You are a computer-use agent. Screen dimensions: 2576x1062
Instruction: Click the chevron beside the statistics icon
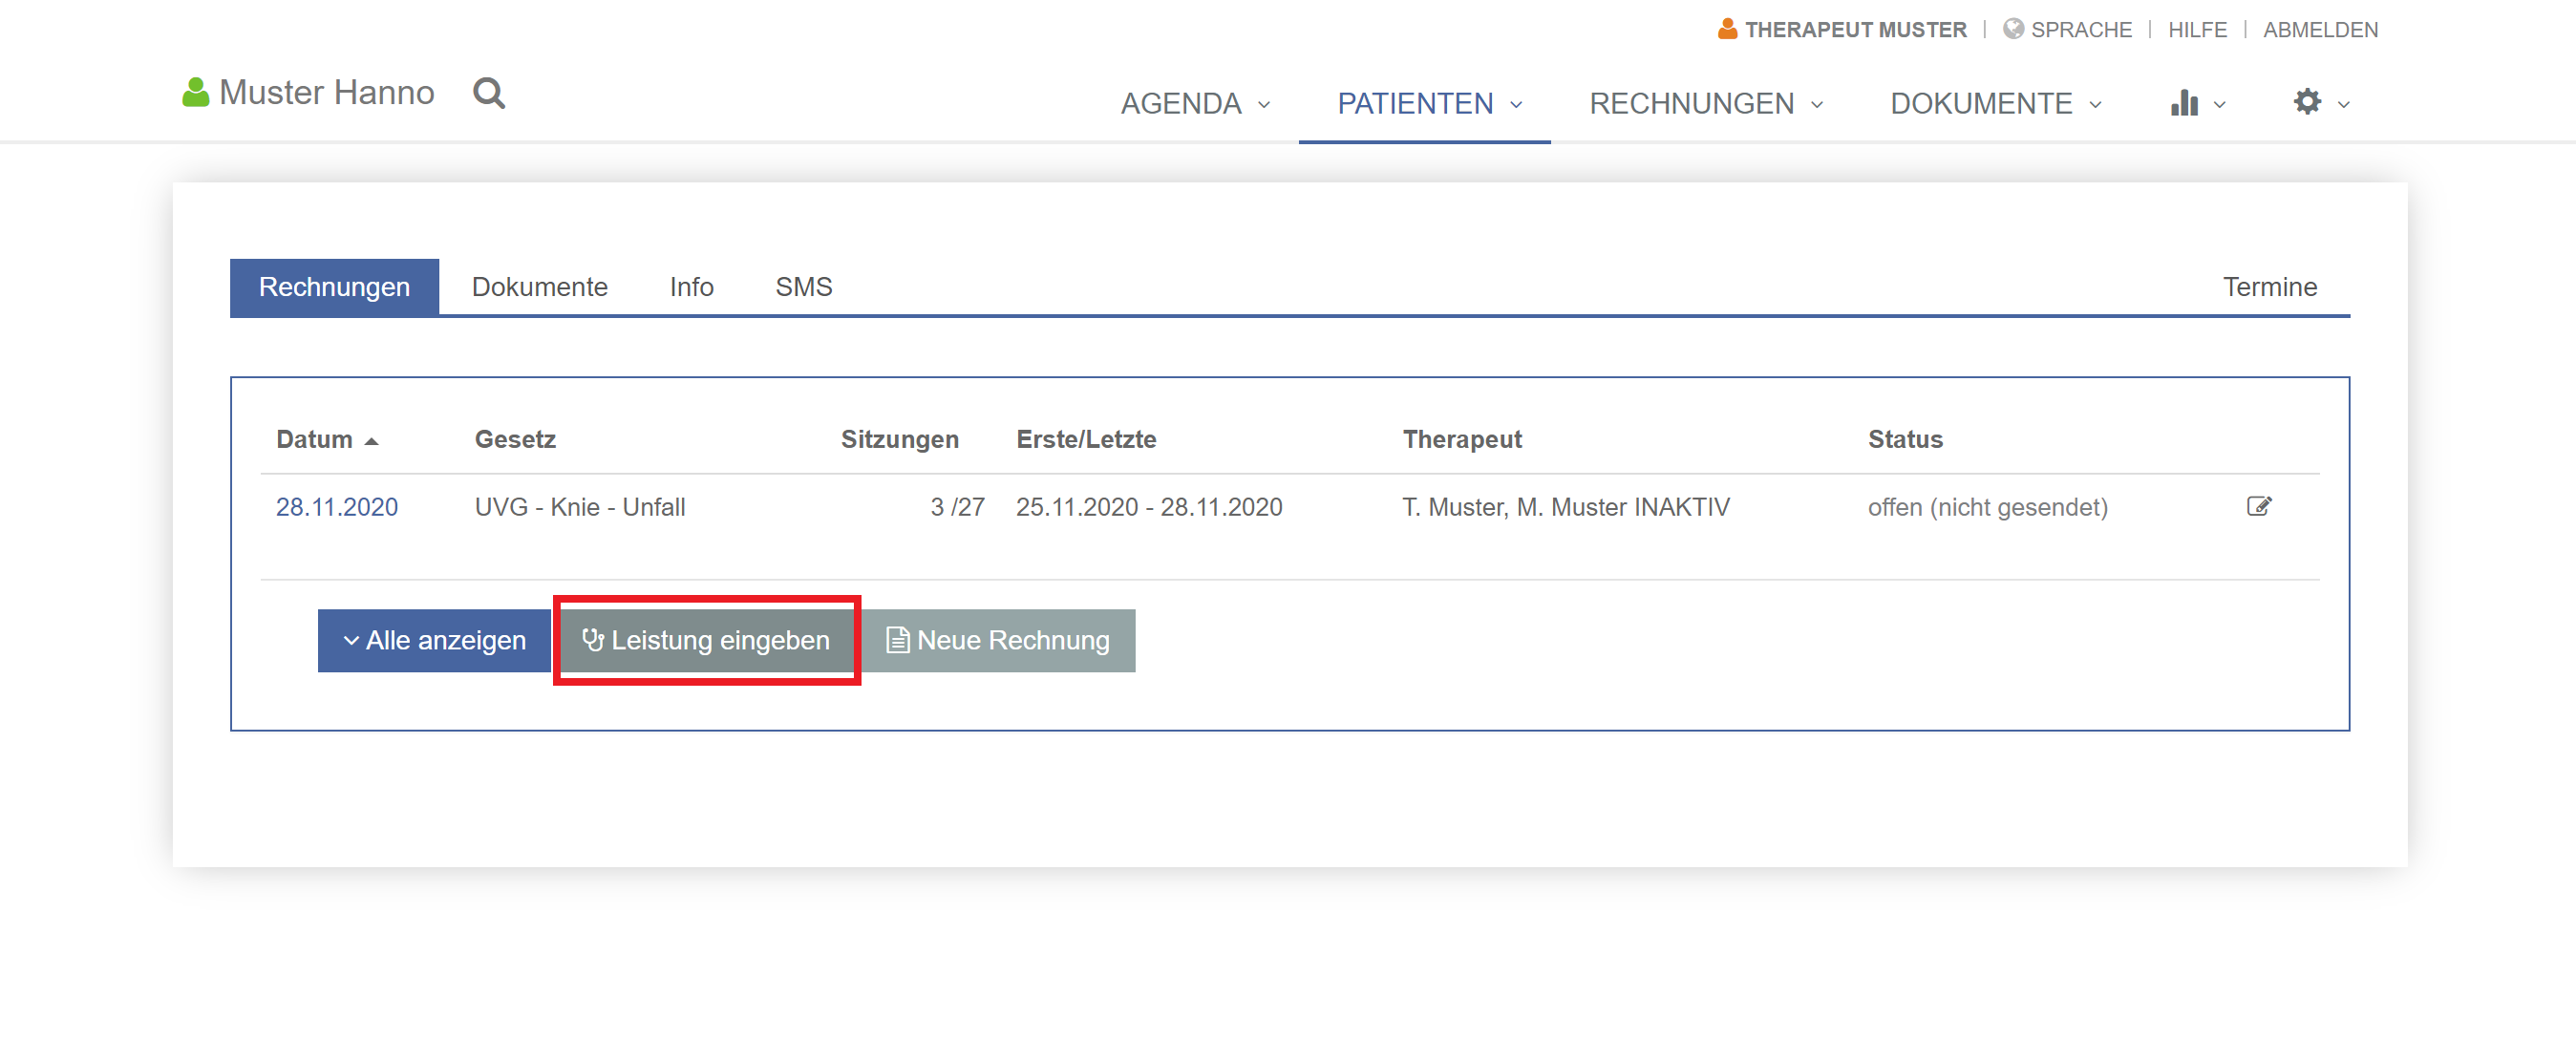click(2220, 105)
